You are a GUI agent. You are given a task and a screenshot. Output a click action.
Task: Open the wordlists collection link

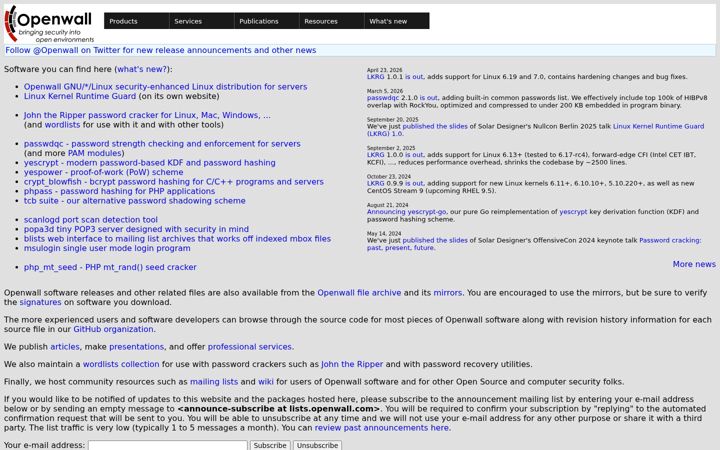tap(121, 364)
